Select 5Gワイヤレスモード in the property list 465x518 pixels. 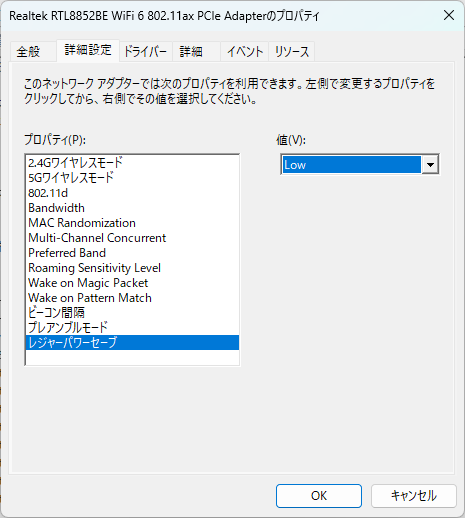tap(132, 178)
